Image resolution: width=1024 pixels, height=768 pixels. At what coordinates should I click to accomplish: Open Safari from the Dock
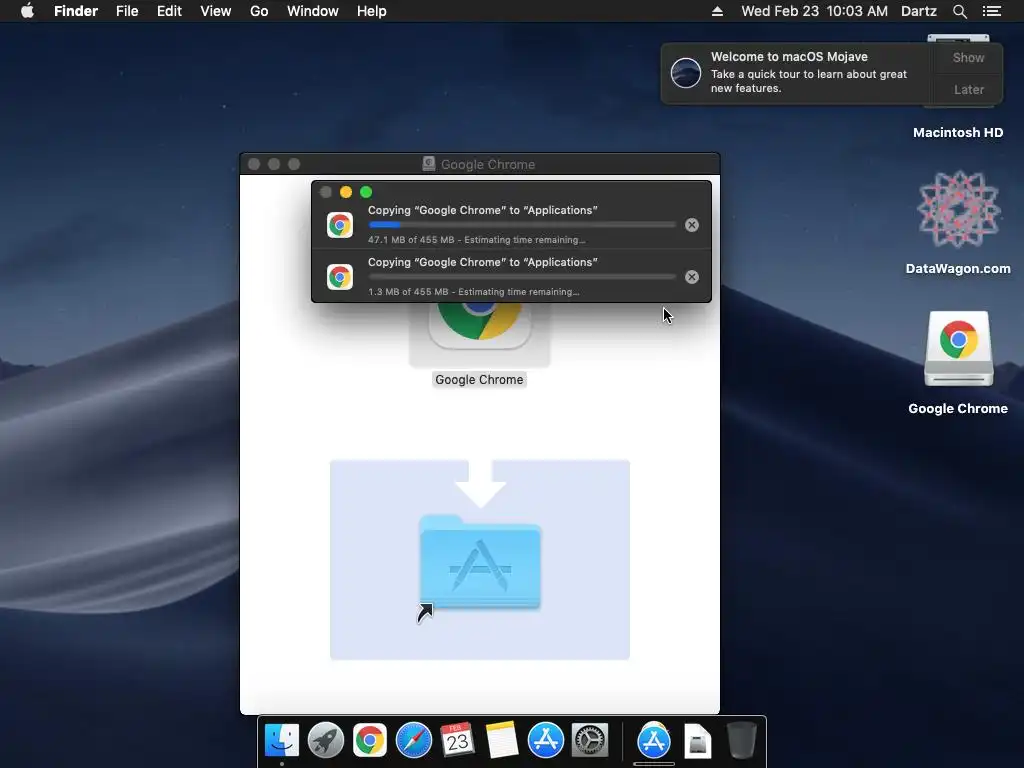(413, 741)
